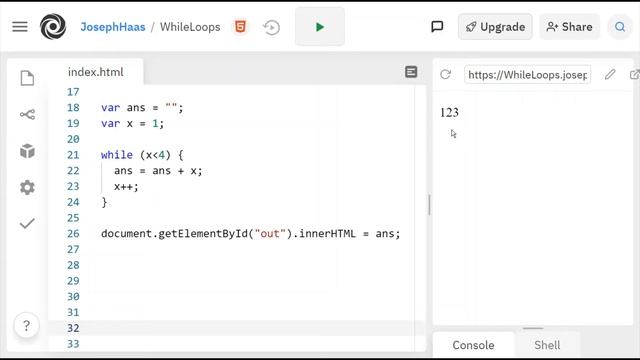The width and height of the screenshot is (640, 360).
Task: Toggle the editor markdown preview icon
Action: coord(411,72)
